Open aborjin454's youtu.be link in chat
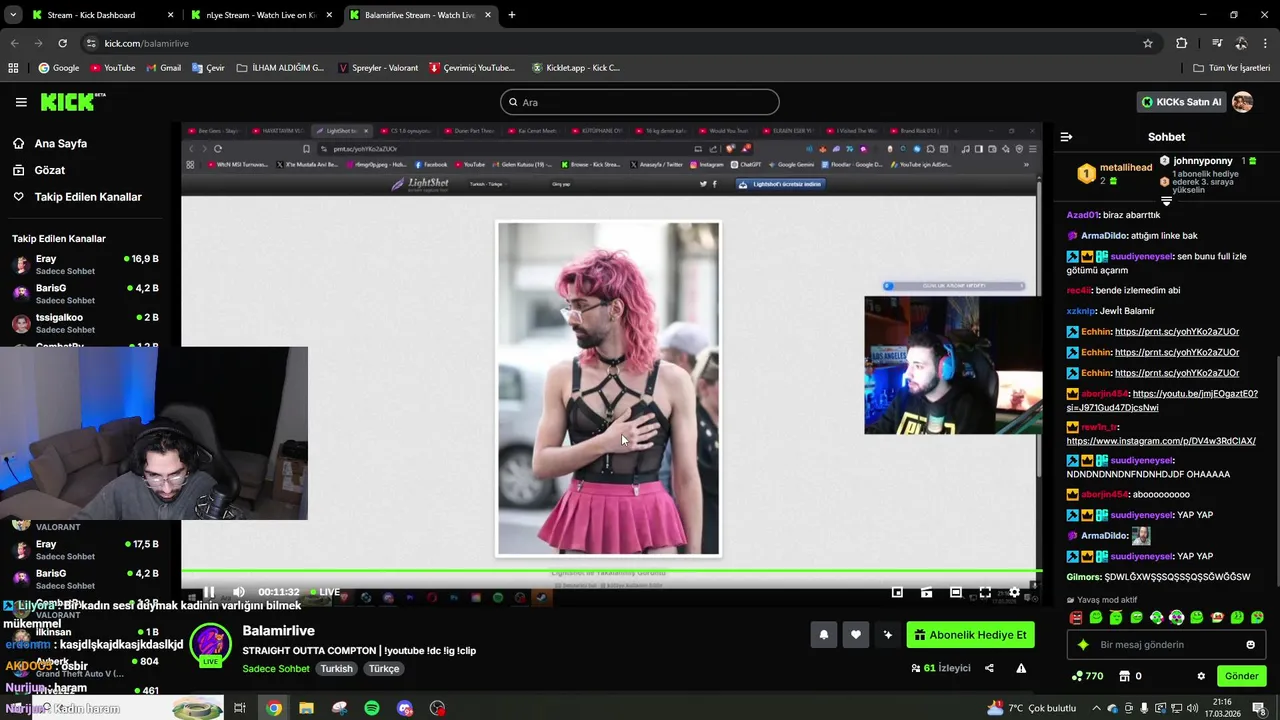Screen dimensions: 1280x720 1163,400
